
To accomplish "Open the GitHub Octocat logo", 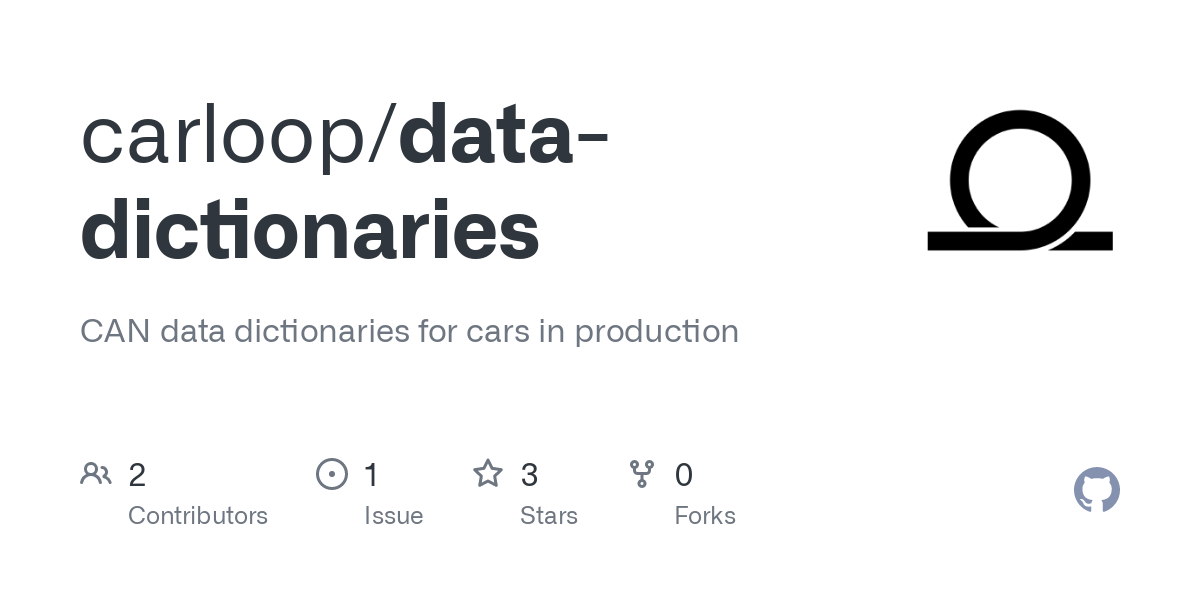I will pos(1097,490).
